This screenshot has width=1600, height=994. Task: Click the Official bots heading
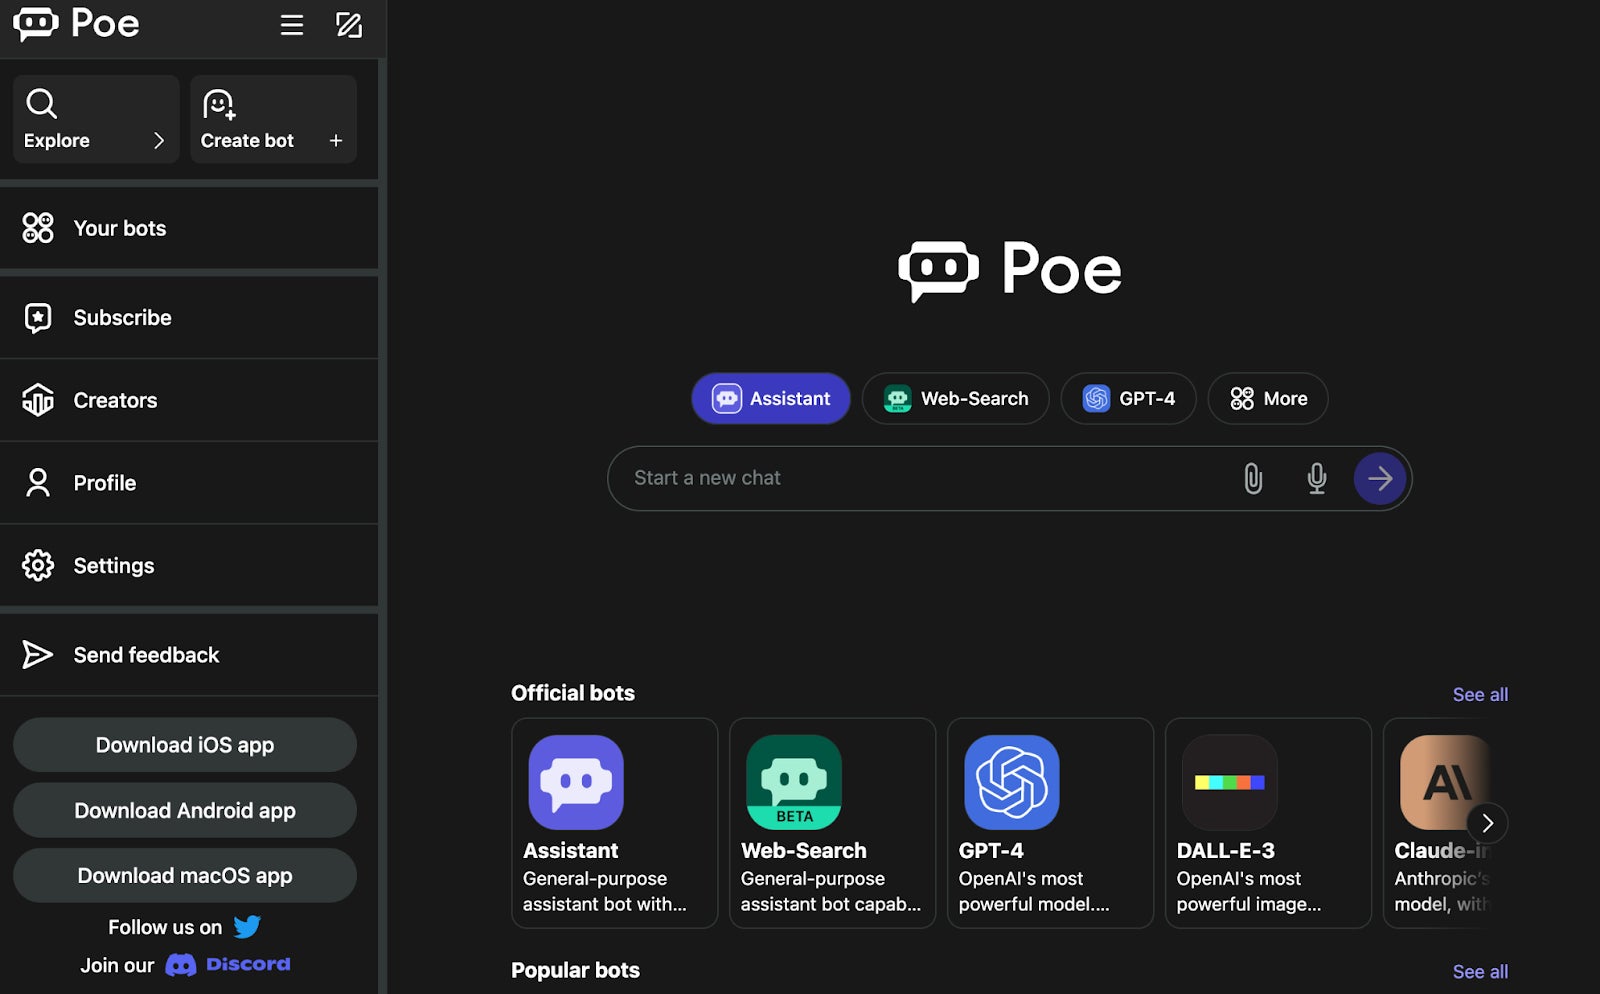pyautogui.click(x=573, y=693)
